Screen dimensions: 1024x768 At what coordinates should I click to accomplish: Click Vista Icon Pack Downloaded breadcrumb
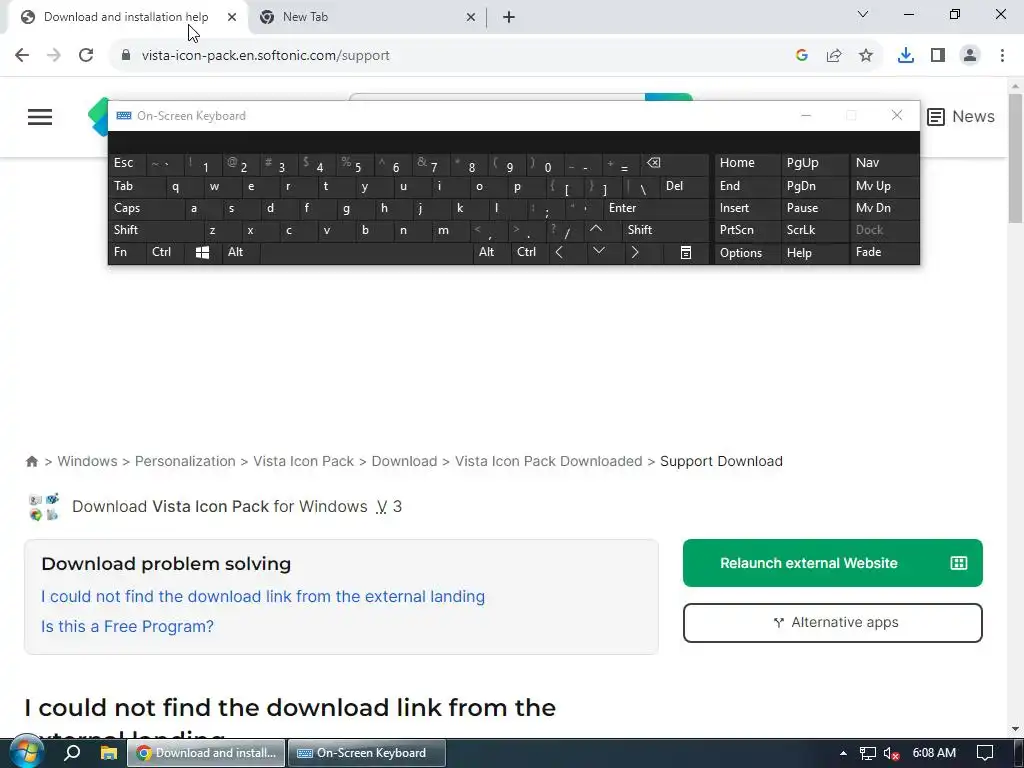549,462
